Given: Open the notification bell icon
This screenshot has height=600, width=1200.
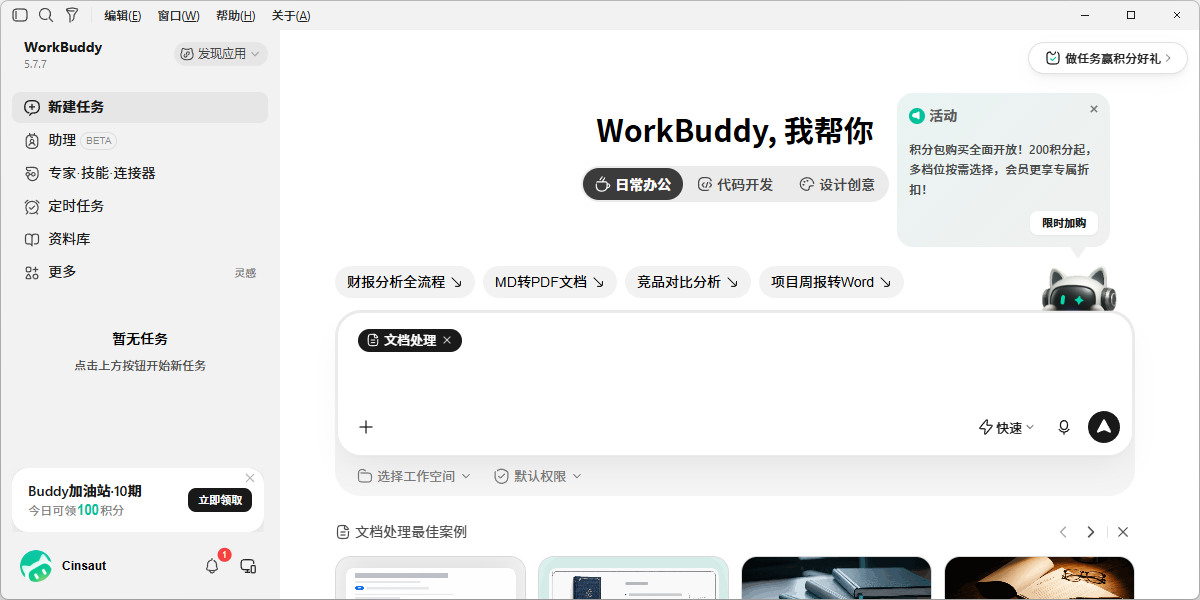Looking at the screenshot, I should (212, 566).
